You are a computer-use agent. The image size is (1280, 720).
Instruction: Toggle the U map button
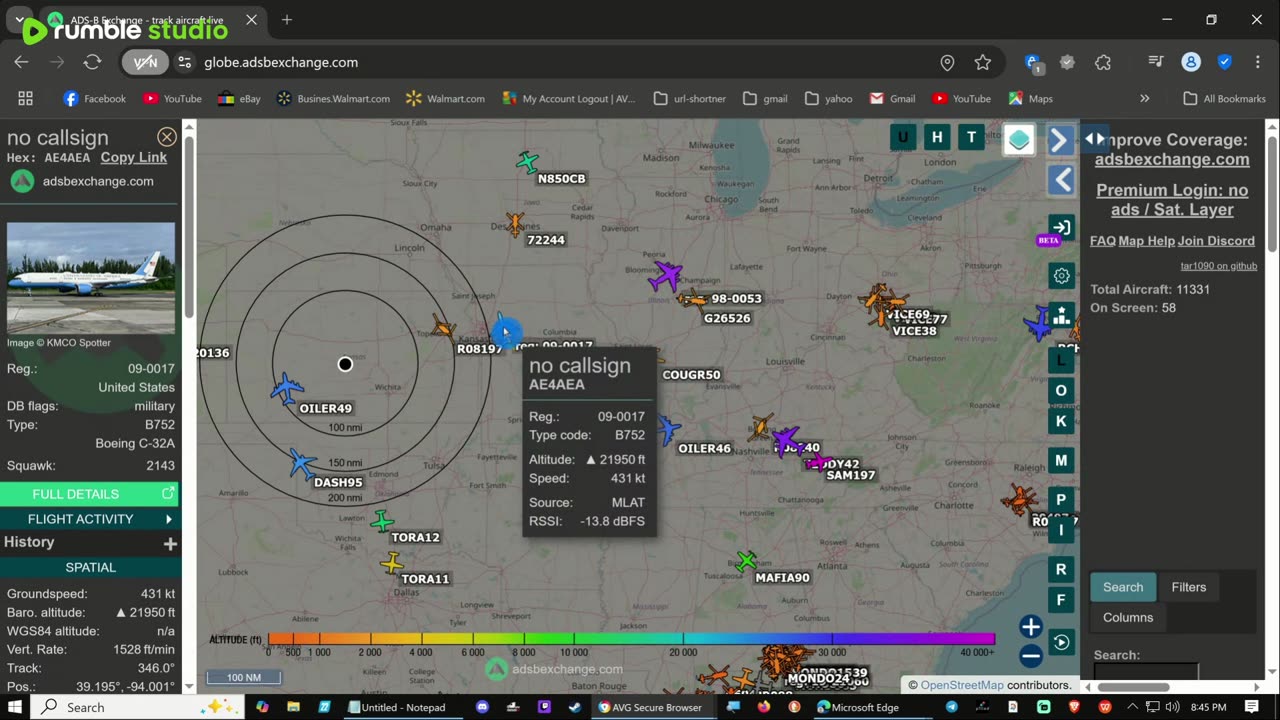click(x=903, y=138)
